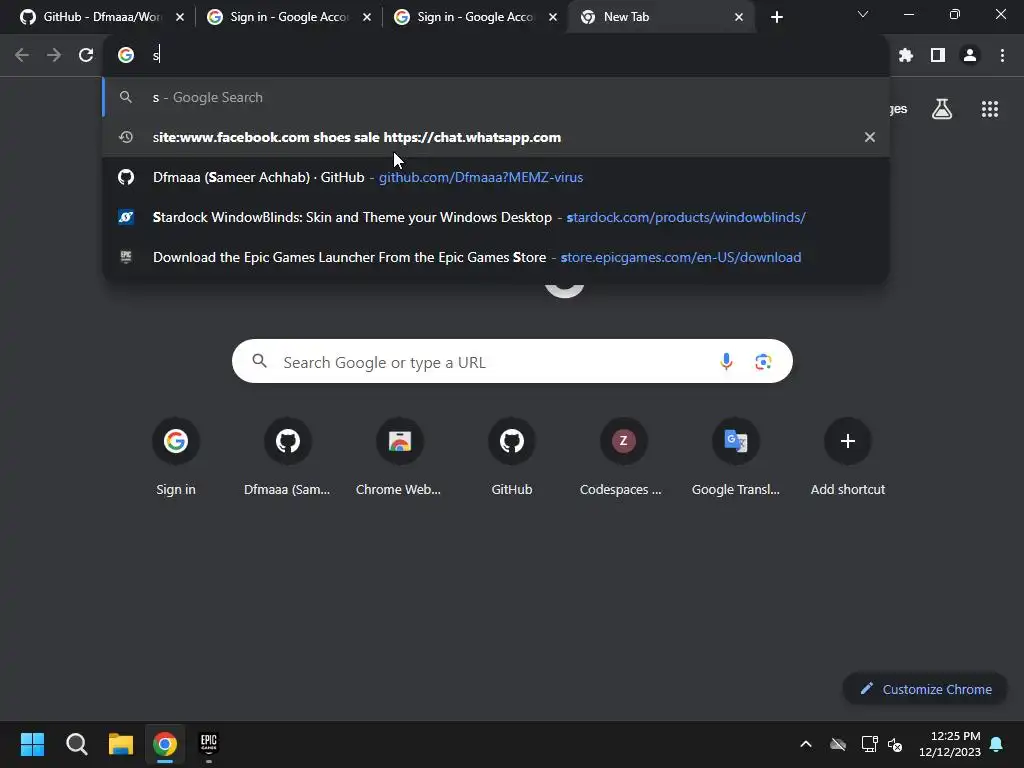The width and height of the screenshot is (1024, 768).
Task: Open the Search Labs flask icon
Action: point(942,109)
